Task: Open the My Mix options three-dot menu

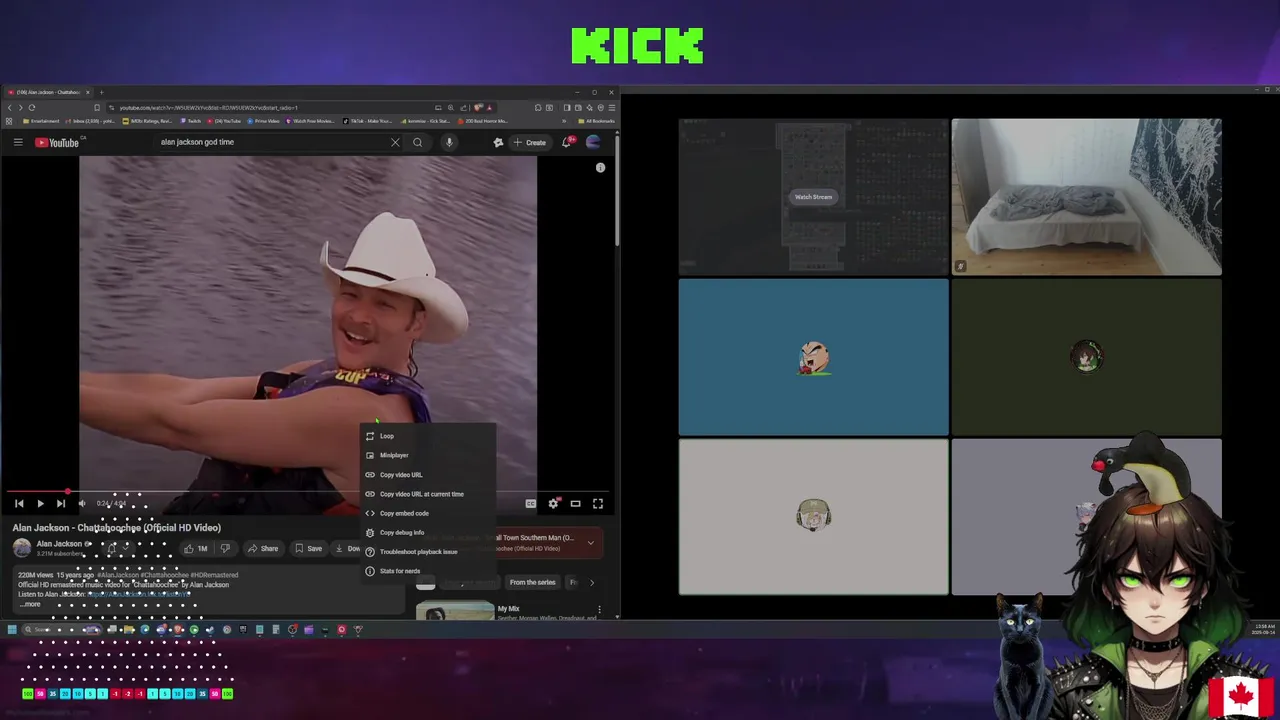Action: [x=599, y=609]
